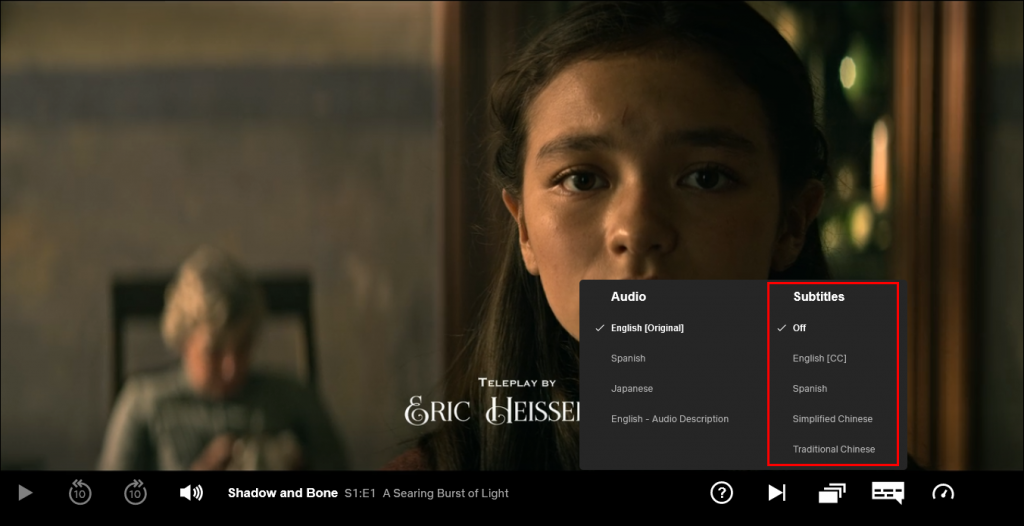
Task: Open the episodes list icon
Action: [x=832, y=493]
